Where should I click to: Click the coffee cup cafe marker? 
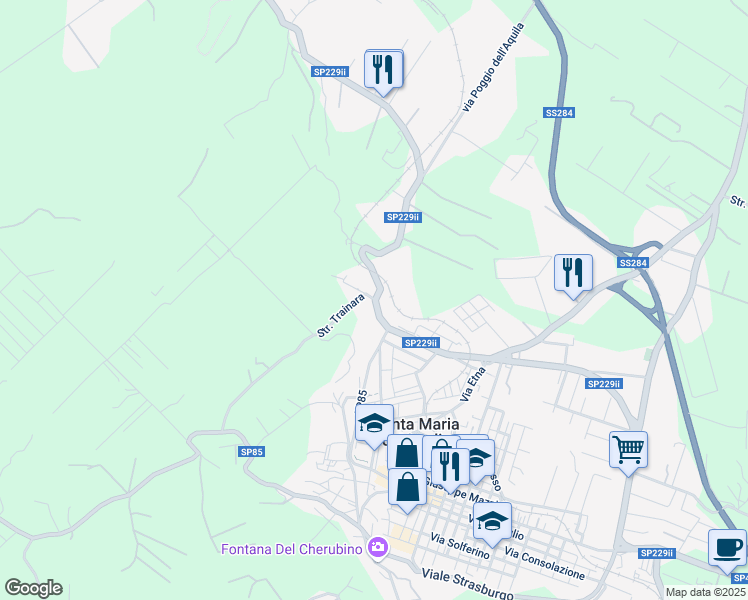click(727, 550)
